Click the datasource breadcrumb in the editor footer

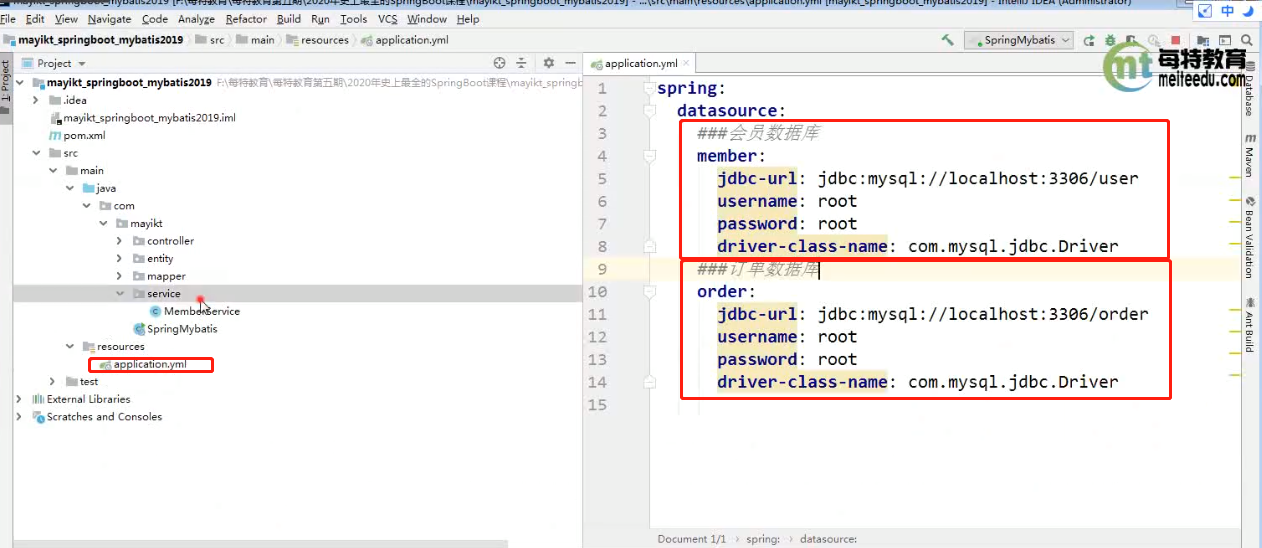tap(828, 539)
